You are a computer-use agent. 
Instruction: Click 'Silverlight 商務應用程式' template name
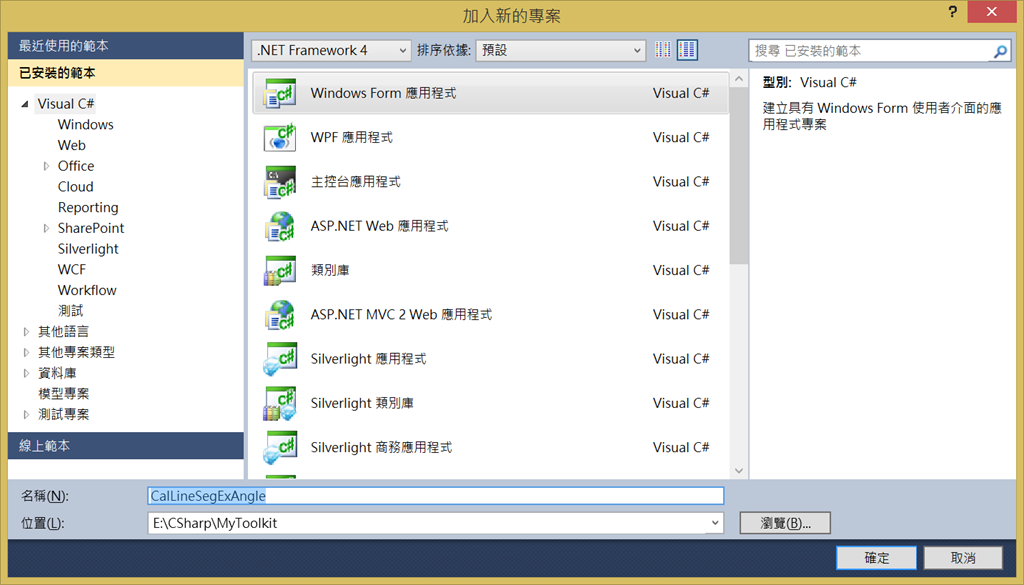click(x=381, y=448)
